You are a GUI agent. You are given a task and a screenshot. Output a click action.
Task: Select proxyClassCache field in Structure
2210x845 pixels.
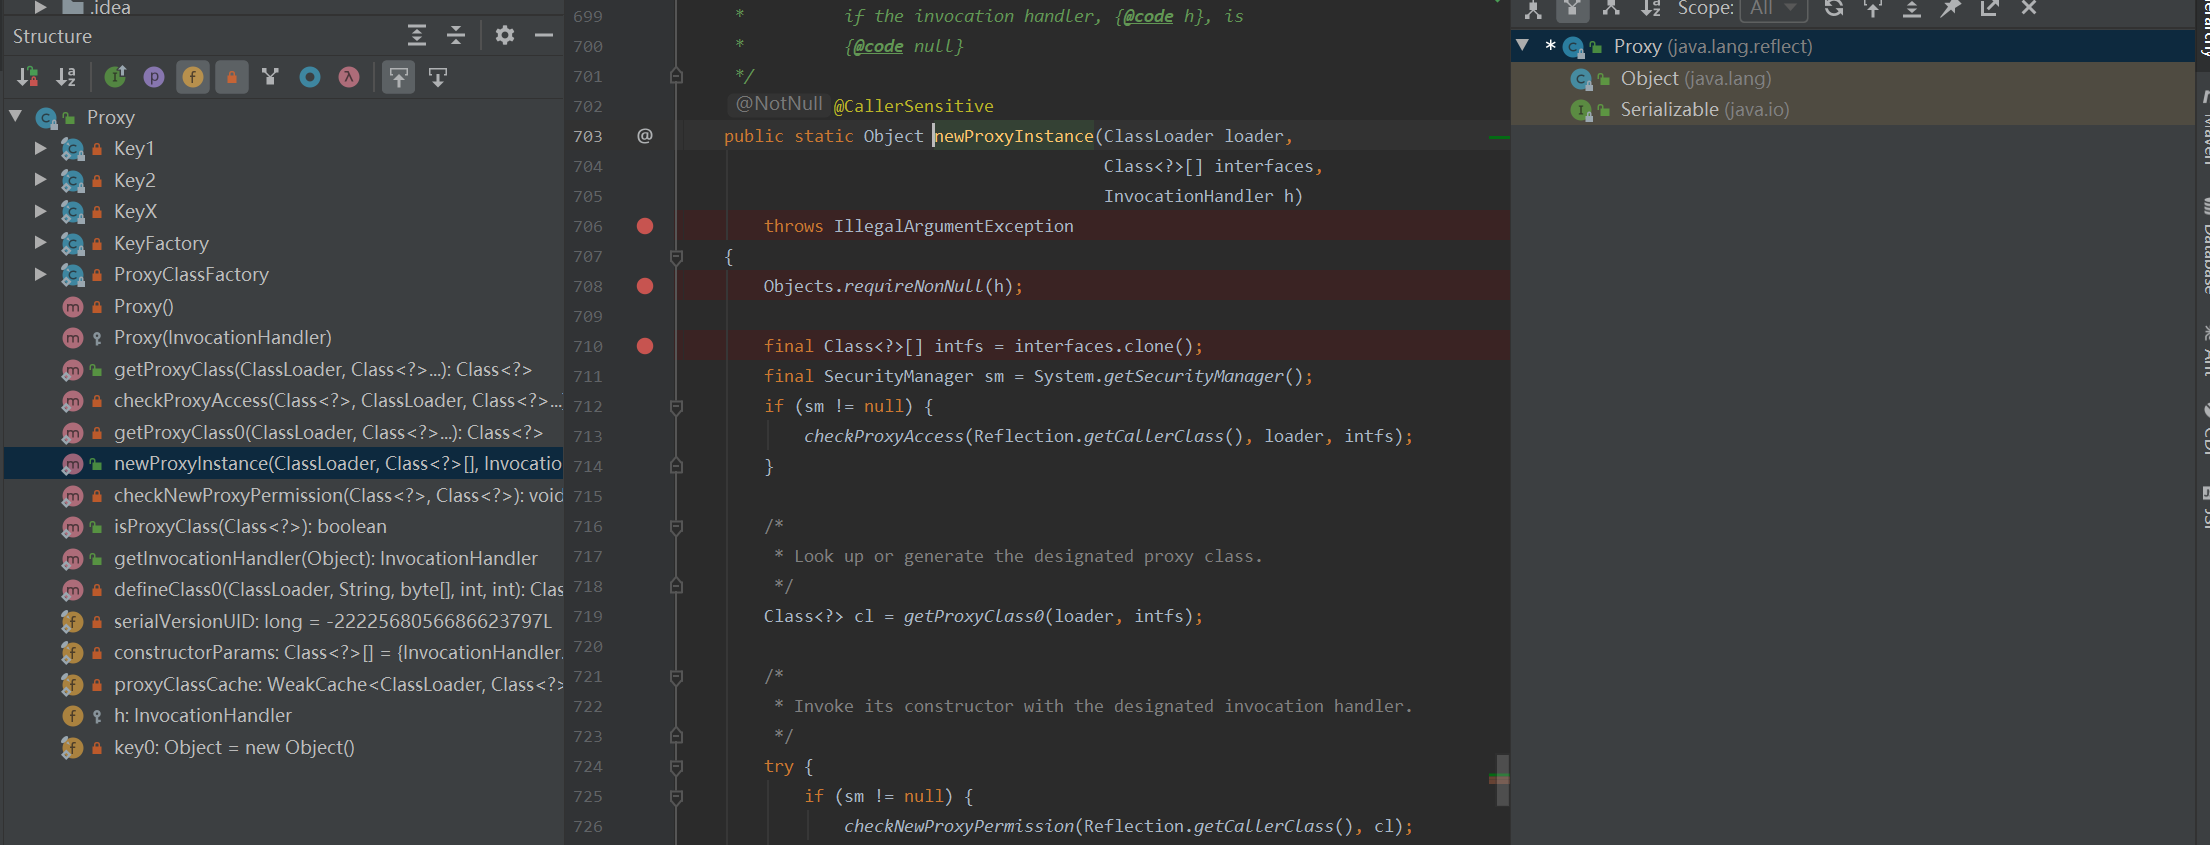click(337, 684)
